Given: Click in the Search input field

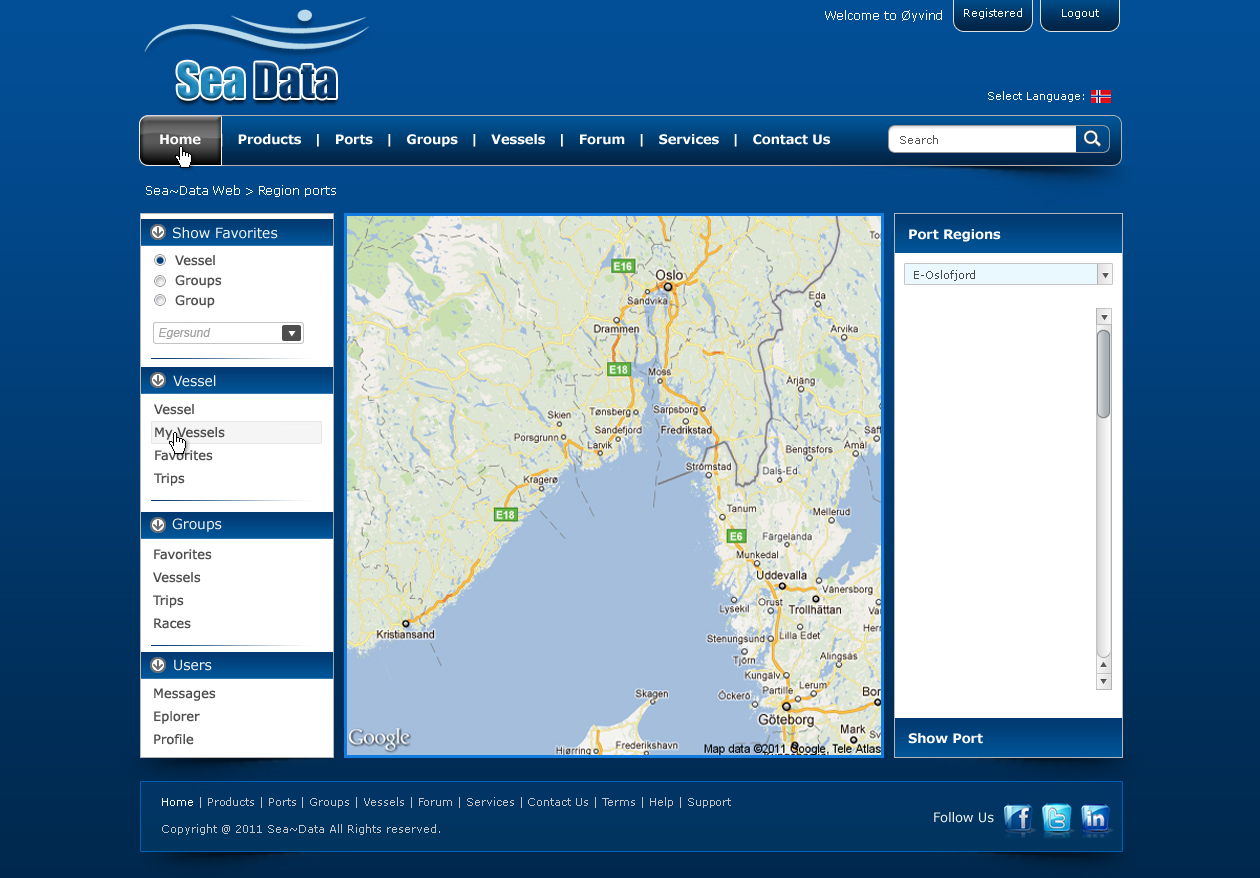Looking at the screenshot, I should [x=982, y=140].
